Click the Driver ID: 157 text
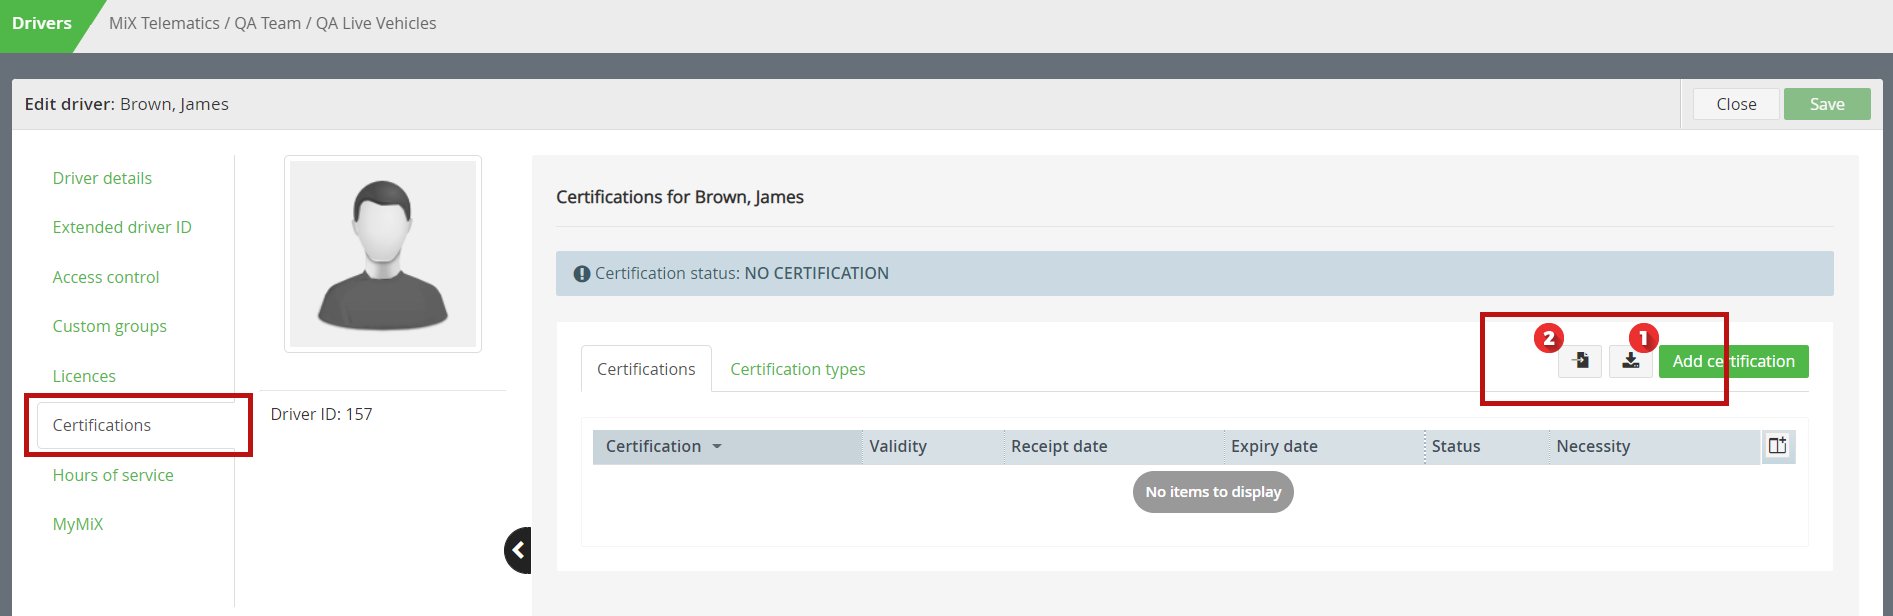This screenshot has width=1893, height=616. pos(321,414)
